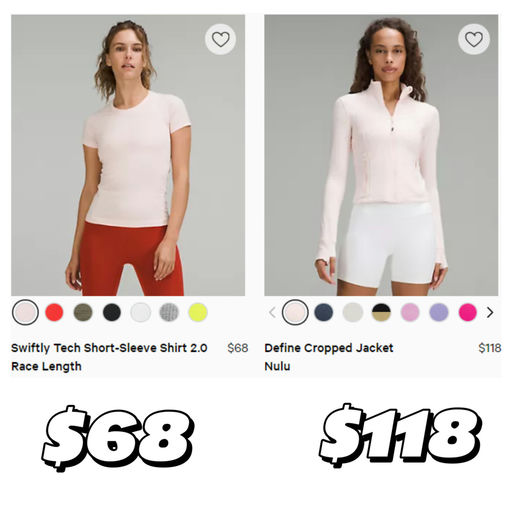Show next jacket colors with right chevron
This screenshot has height=512, width=512.
point(490,312)
